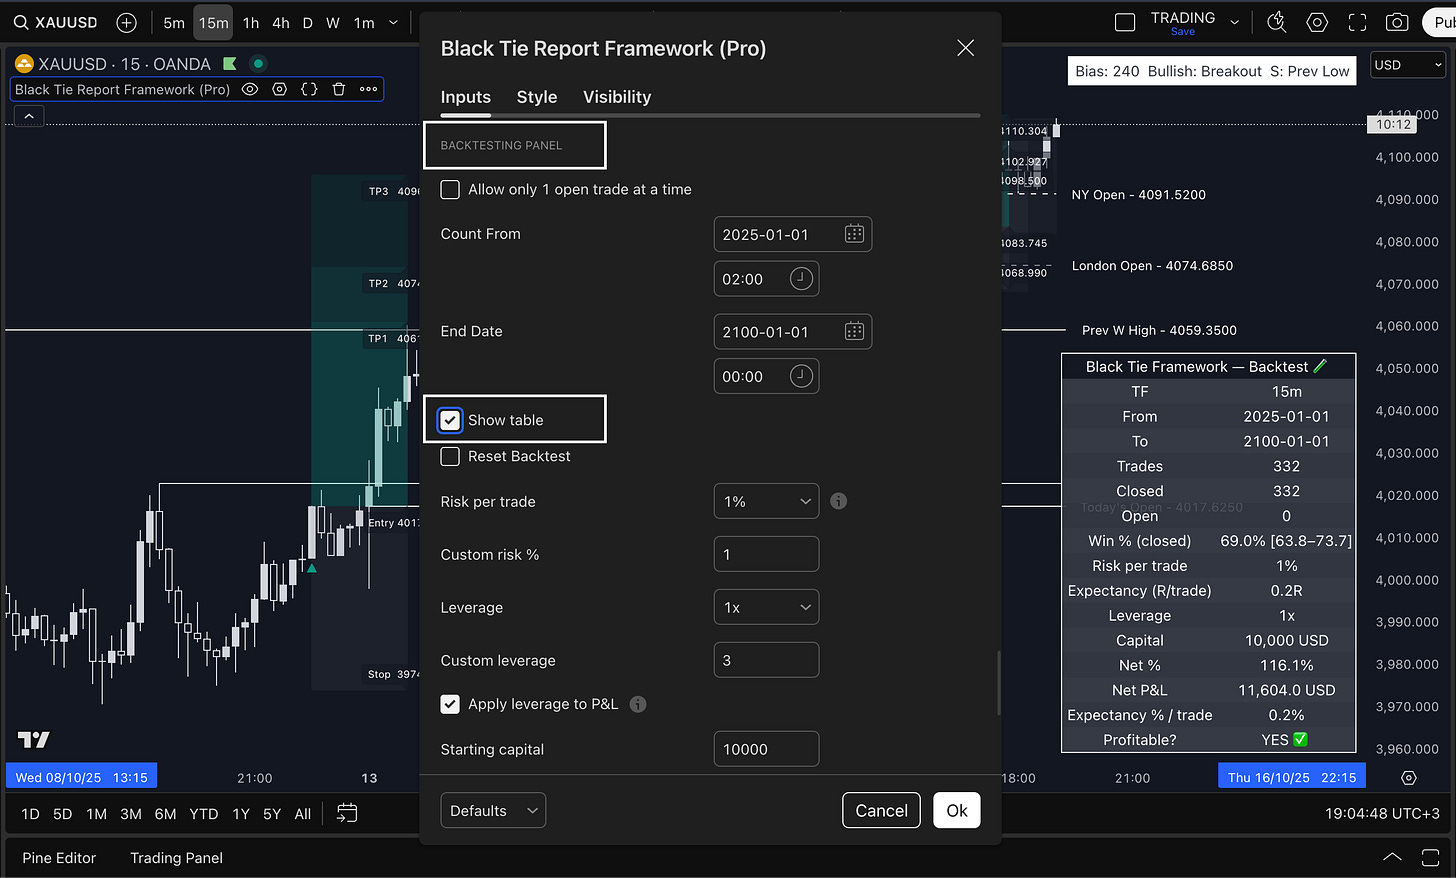Image resolution: width=1456 pixels, height=878 pixels.
Task: Open go to date calendar icon
Action: [x=347, y=813]
